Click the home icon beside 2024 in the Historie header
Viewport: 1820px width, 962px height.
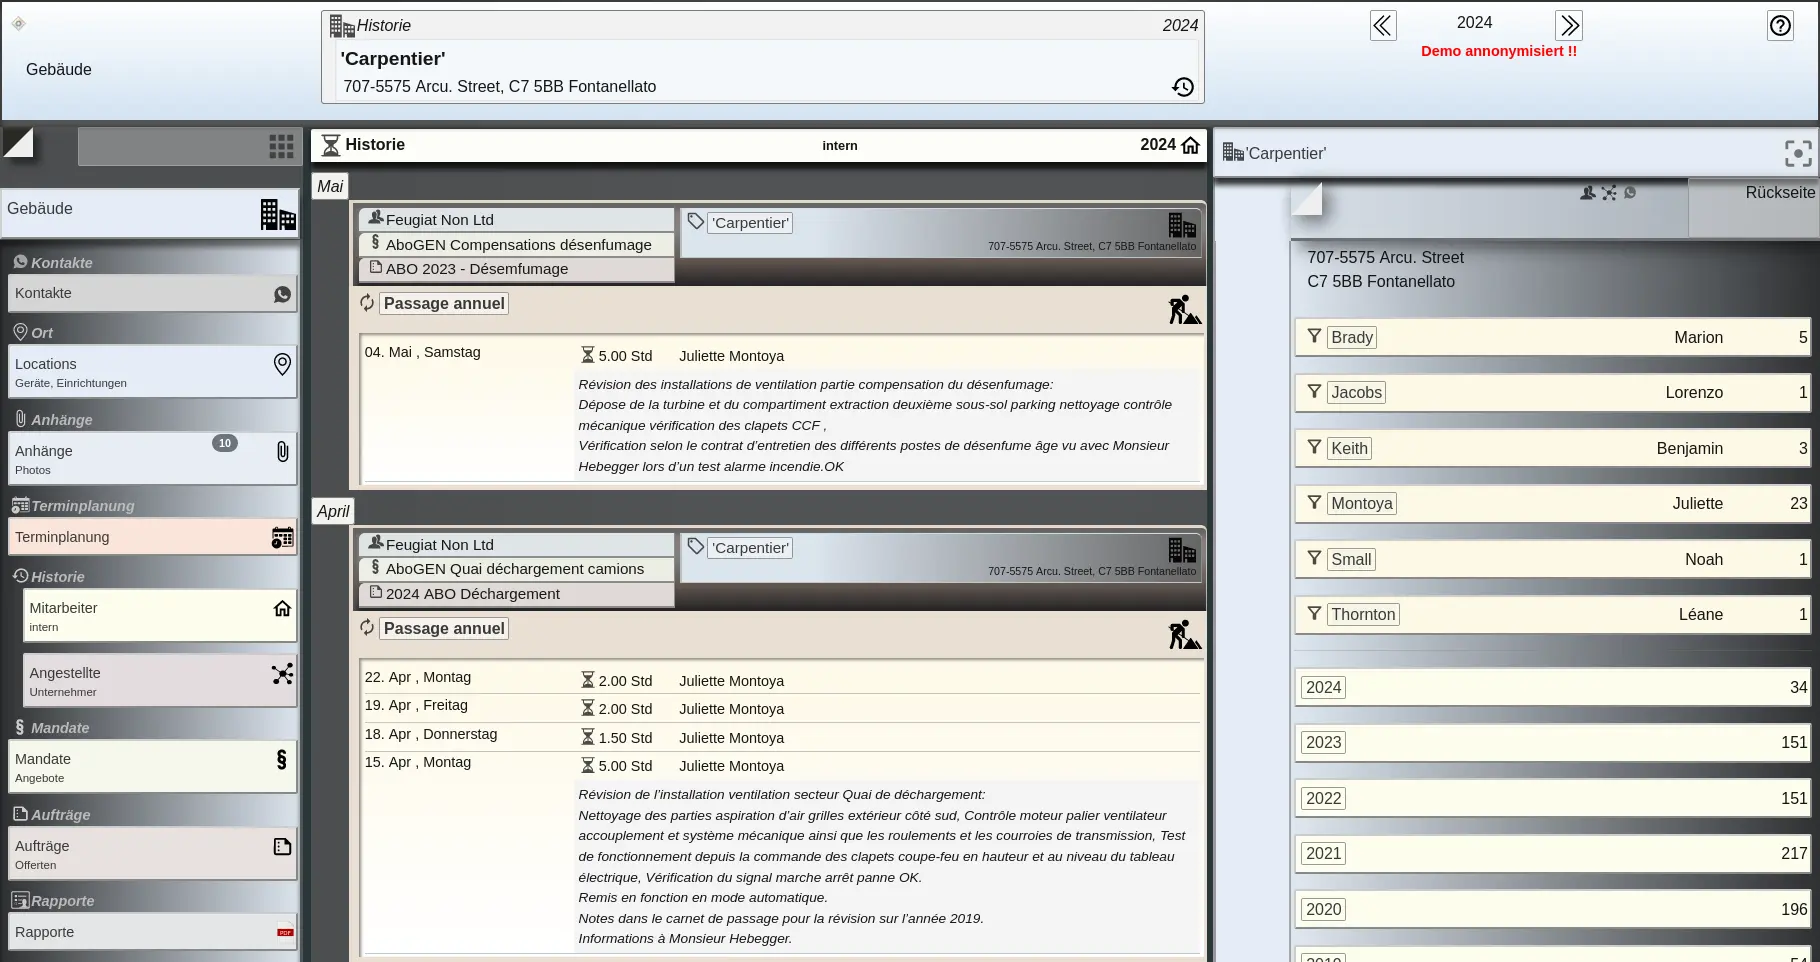(1190, 145)
